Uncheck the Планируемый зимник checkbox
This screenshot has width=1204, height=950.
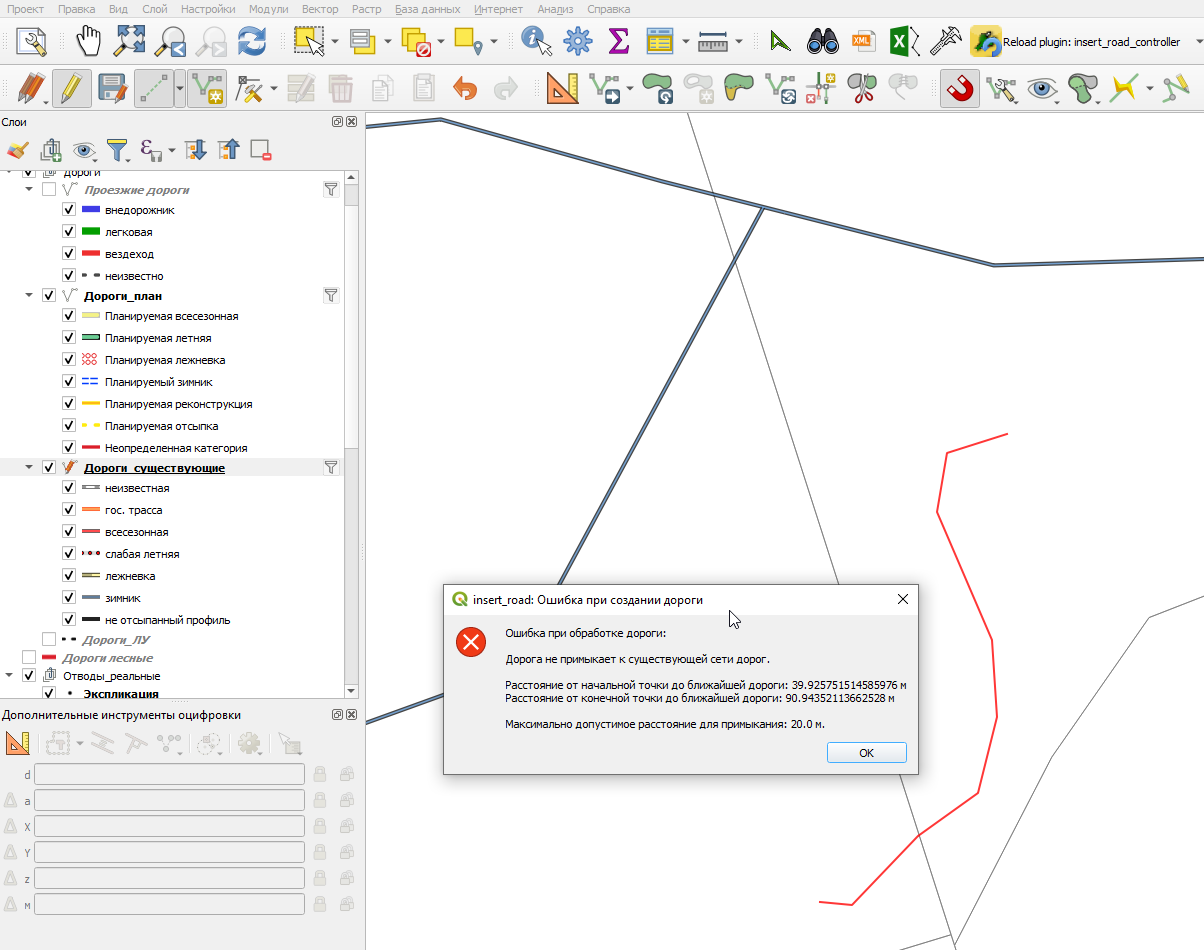point(69,382)
